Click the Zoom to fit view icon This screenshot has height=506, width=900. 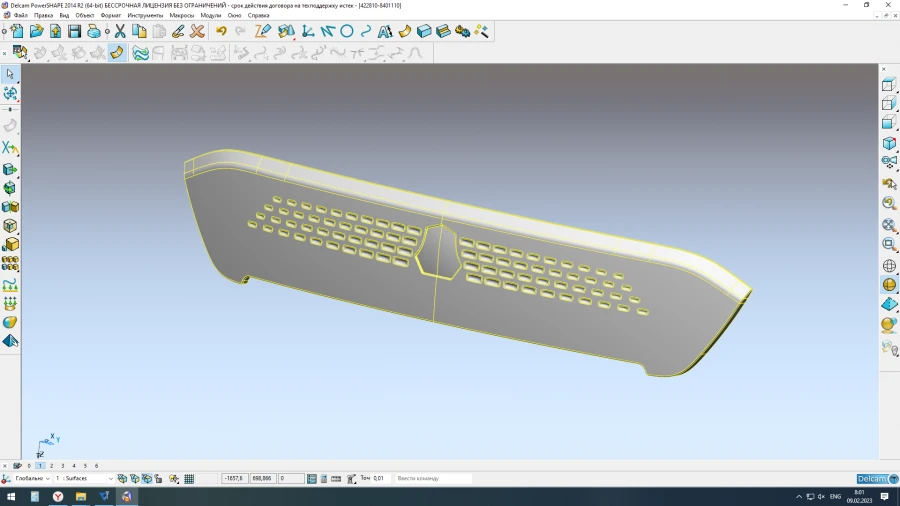click(x=888, y=244)
